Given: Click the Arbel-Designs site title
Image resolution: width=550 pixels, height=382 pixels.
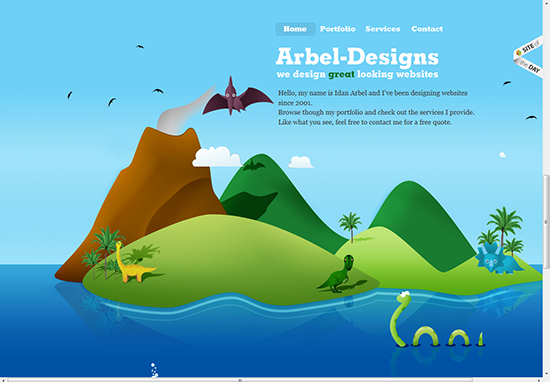Looking at the screenshot, I should pyautogui.click(x=357, y=57).
